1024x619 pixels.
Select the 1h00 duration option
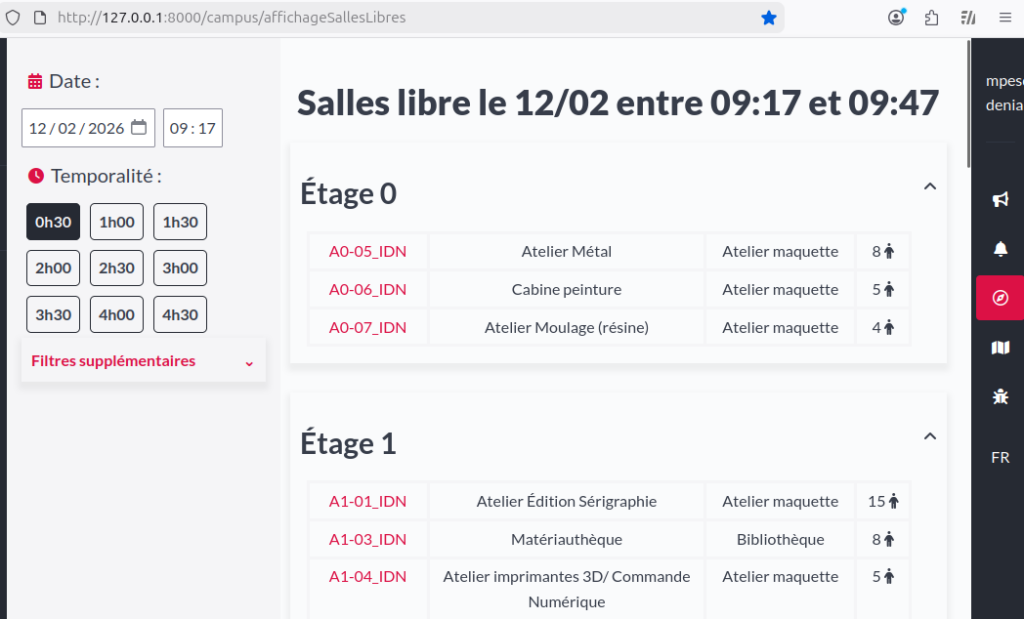coord(116,222)
